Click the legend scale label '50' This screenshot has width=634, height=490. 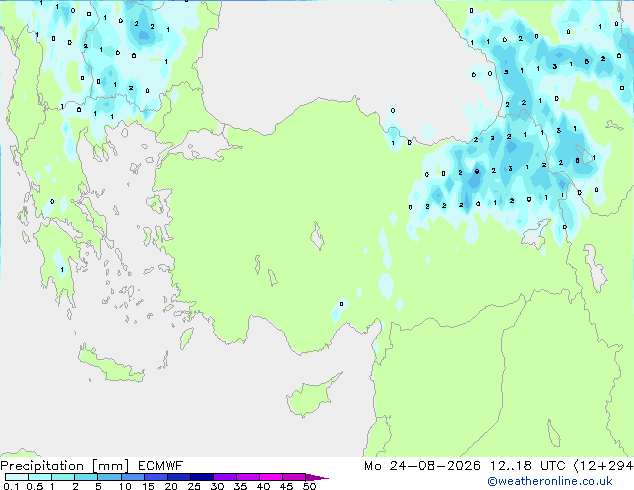310,486
